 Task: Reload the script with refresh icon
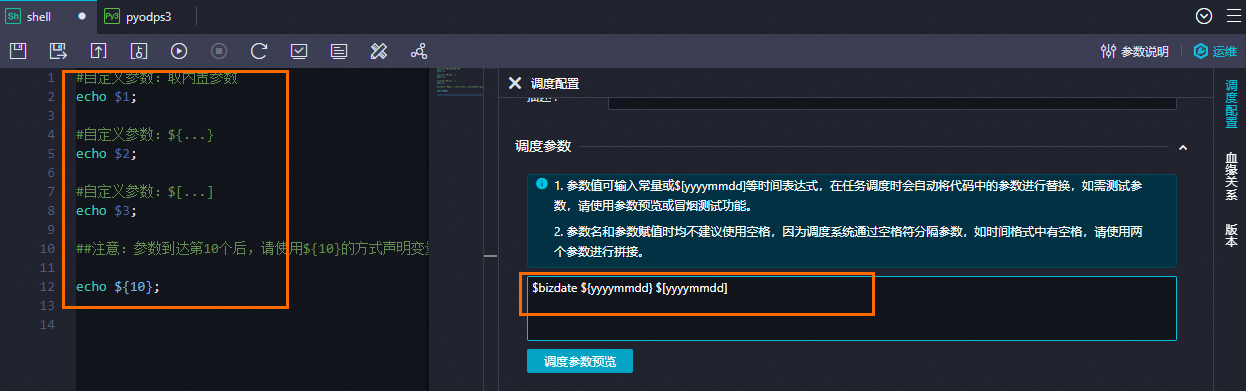pyautogui.click(x=259, y=50)
